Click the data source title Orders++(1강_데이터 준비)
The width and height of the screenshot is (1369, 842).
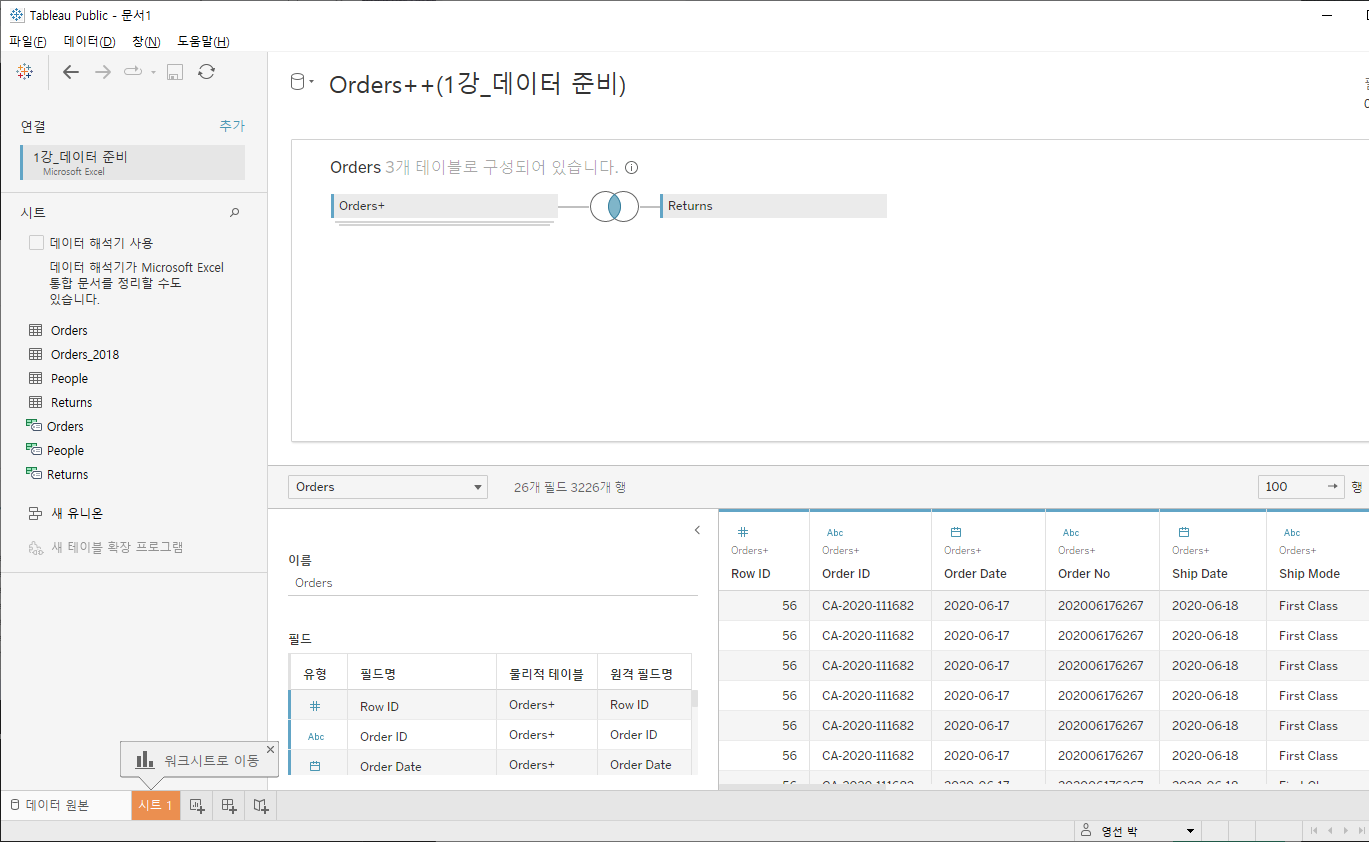[x=477, y=84]
